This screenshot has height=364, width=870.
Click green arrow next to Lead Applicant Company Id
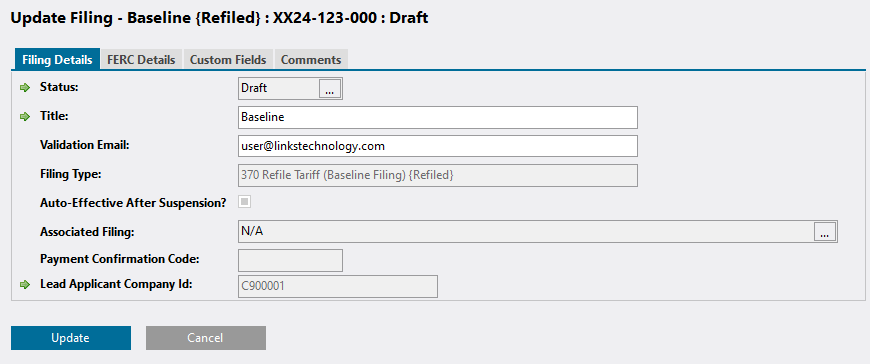pos(24,285)
